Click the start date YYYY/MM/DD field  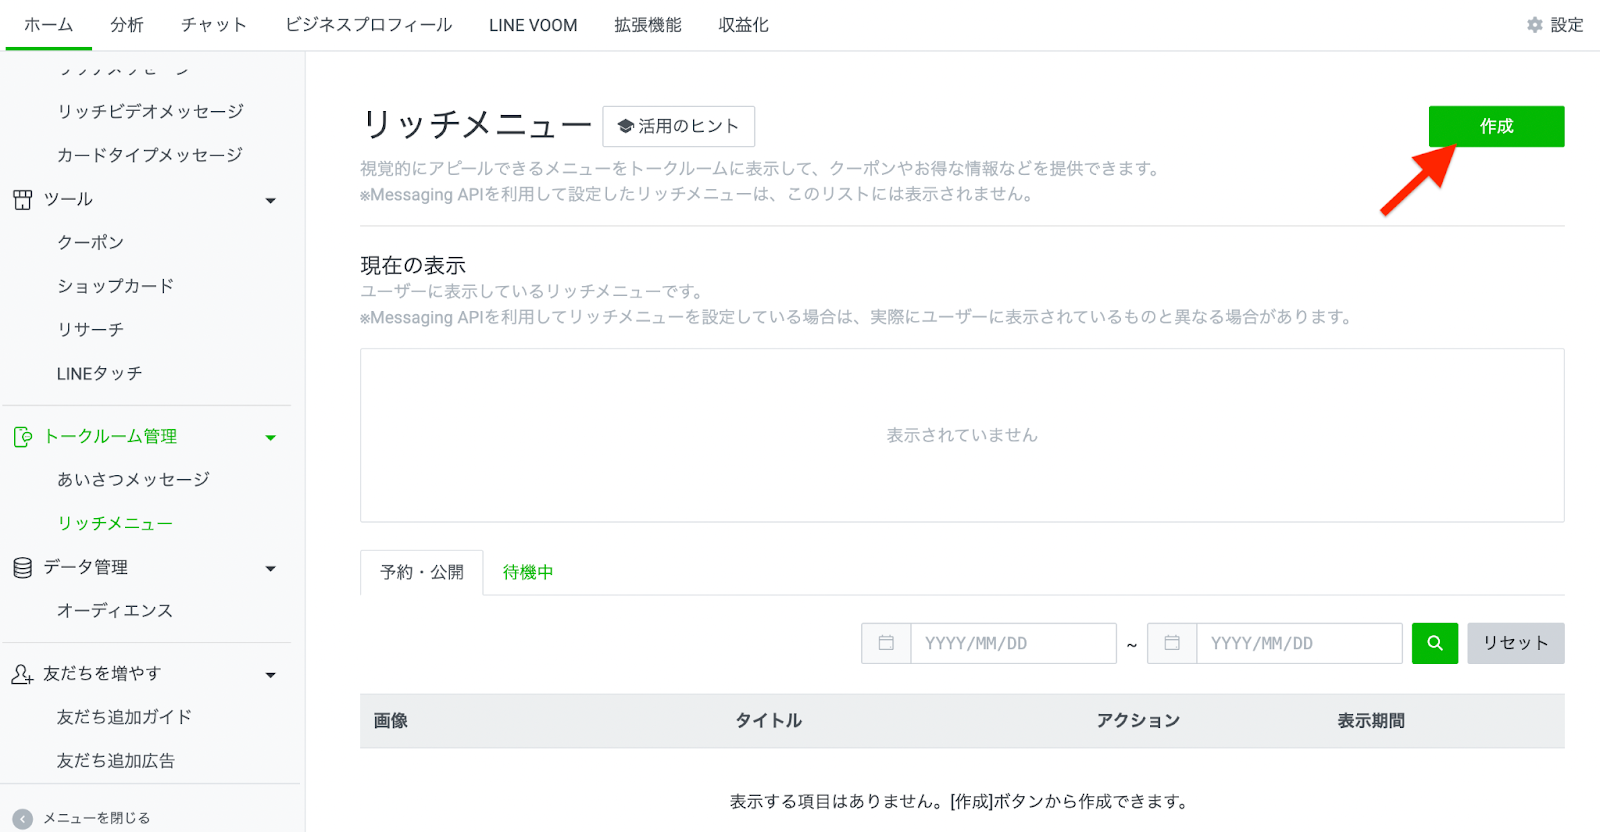click(x=1012, y=643)
